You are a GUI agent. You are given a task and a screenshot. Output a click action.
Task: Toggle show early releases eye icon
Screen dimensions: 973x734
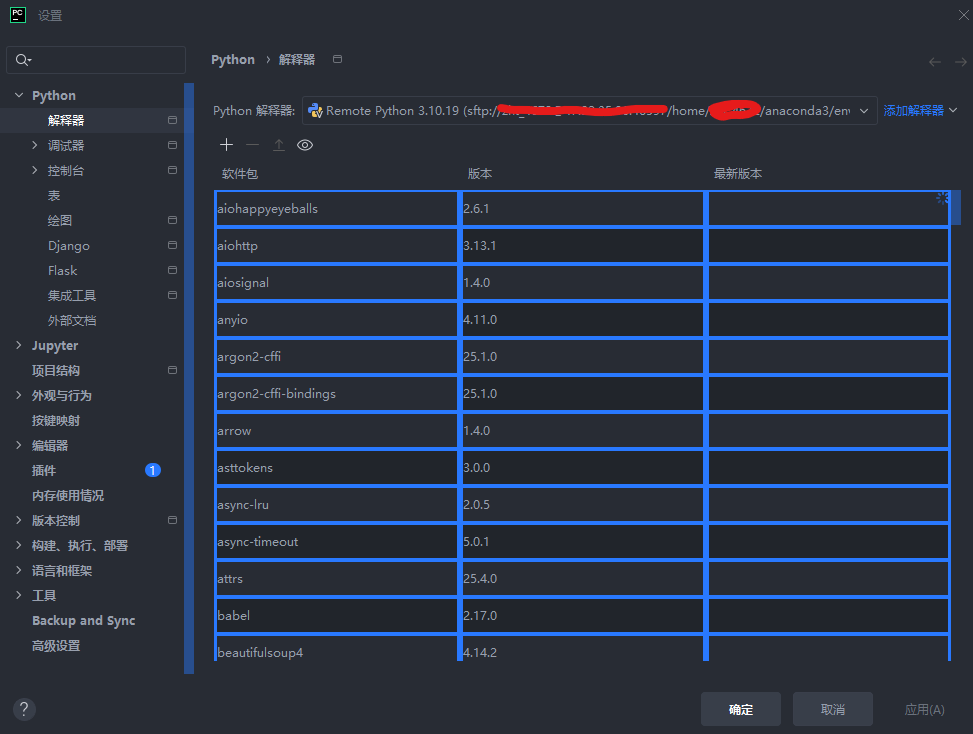[305, 145]
